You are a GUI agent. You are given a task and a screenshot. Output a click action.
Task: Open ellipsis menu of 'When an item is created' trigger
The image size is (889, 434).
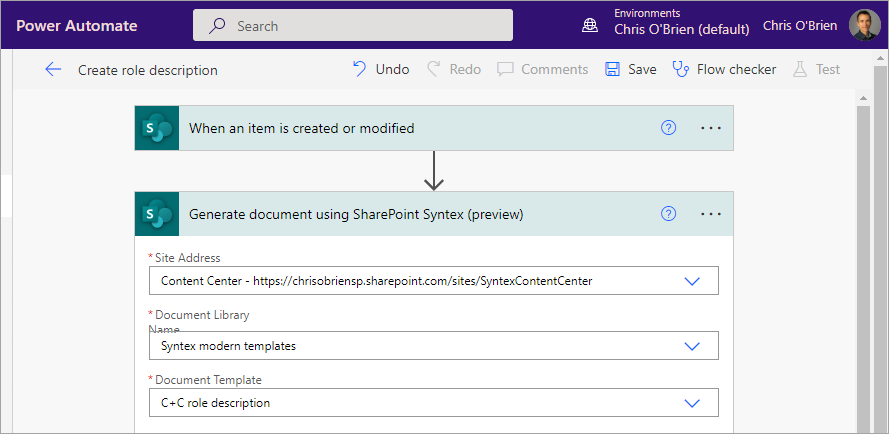click(710, 128)
